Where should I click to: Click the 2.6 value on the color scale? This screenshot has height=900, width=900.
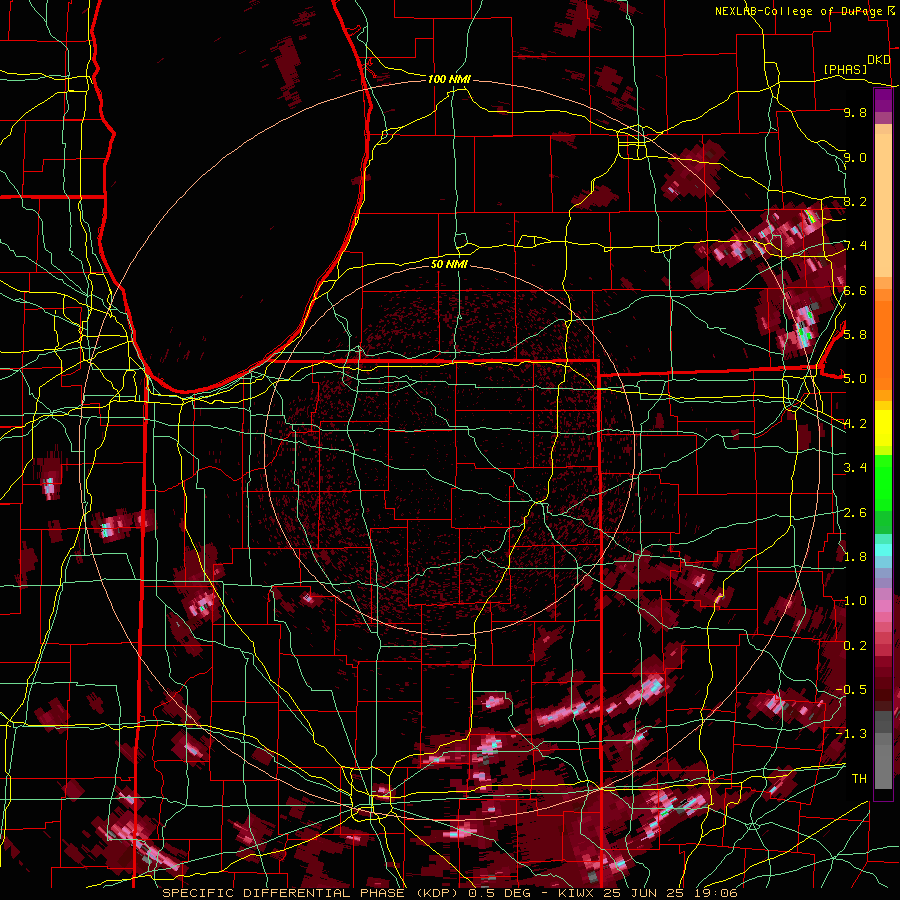pyautogui.click(x=855, y=513)
